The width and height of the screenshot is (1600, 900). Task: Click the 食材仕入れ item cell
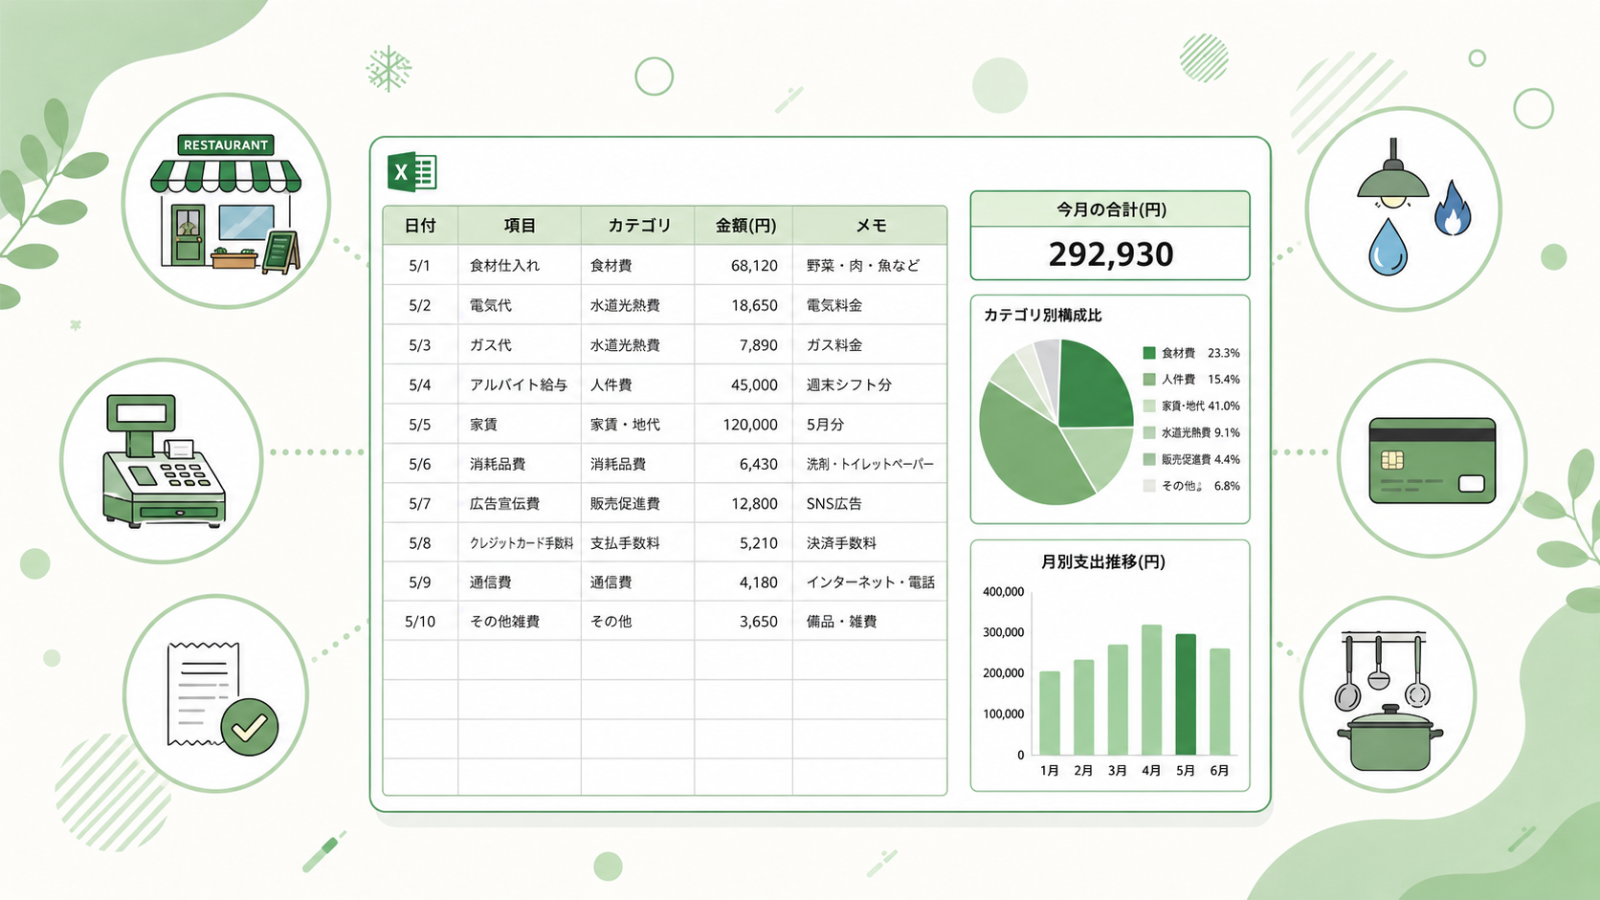click(519, 265)
